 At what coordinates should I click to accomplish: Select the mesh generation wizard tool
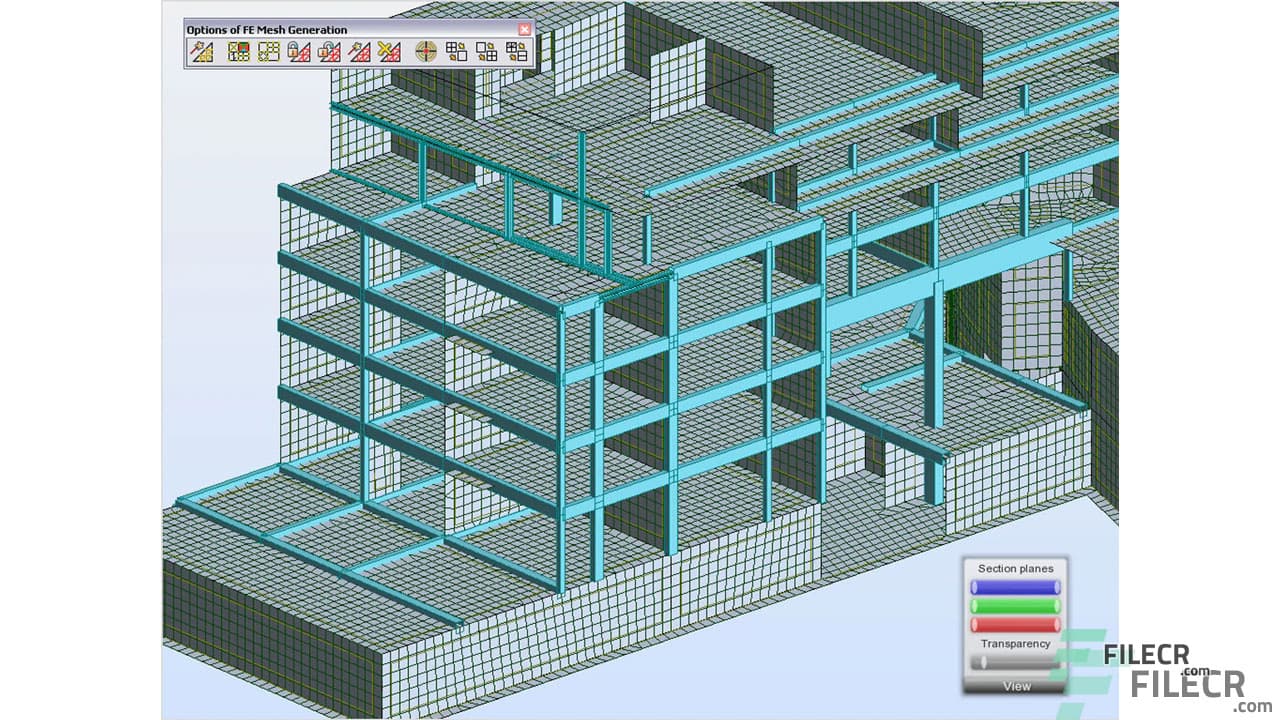click(x=202, y=52)
